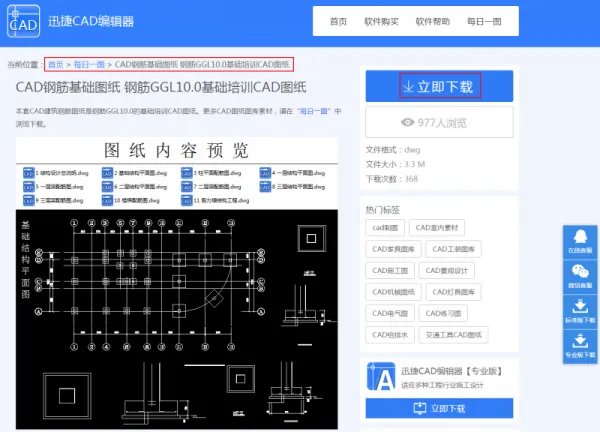
Task: Click the 迅捷CAD编辑器【专业版】 title text
Action: 452,371
